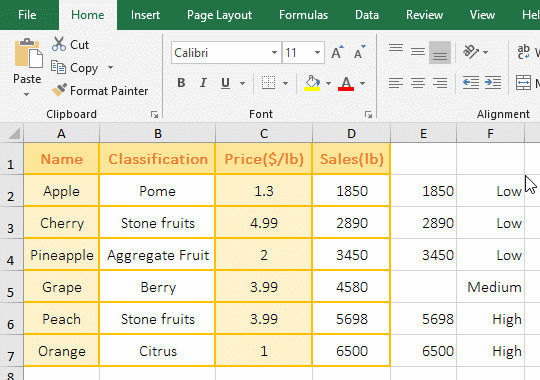Image resolution: width=540 pixels, height=380 pixels.
Task: Increase font size with large A icon
Action: tap(337, 52)
